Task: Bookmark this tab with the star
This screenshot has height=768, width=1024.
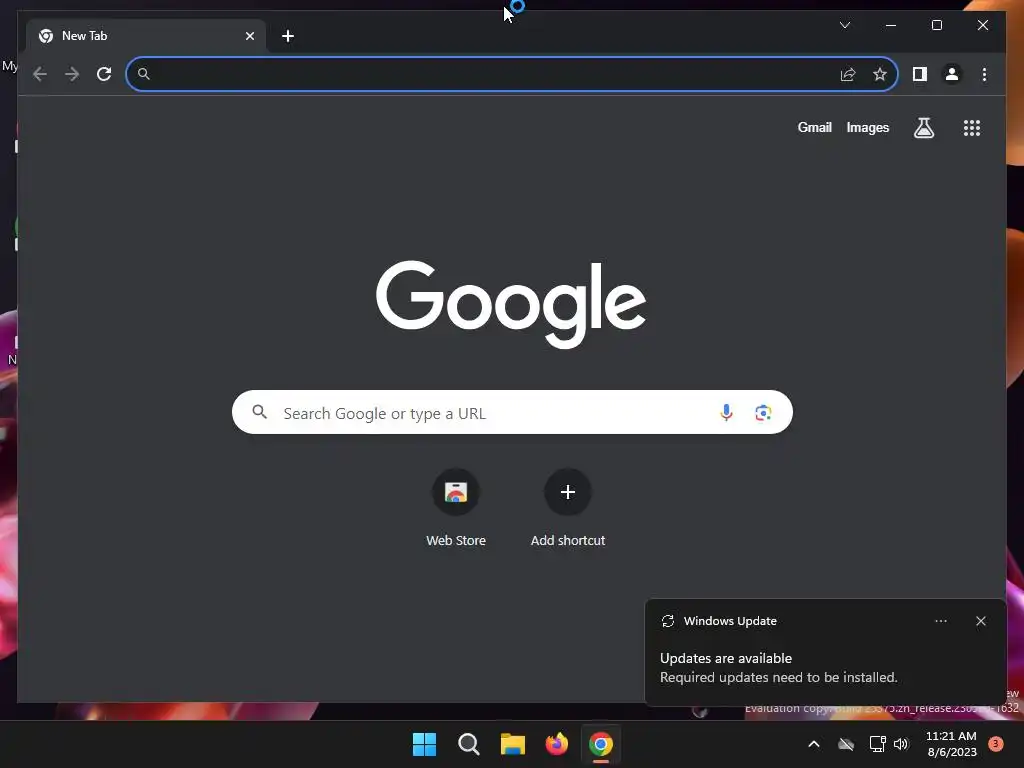Action: click(x=880, y=74)
